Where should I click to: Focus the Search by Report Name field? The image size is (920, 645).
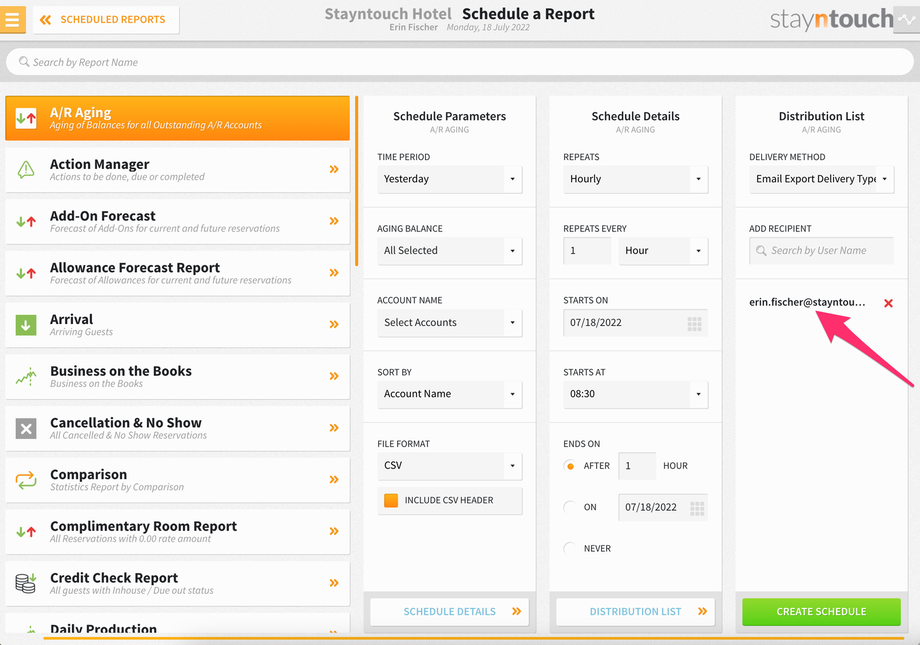click(x=459, y=62)
